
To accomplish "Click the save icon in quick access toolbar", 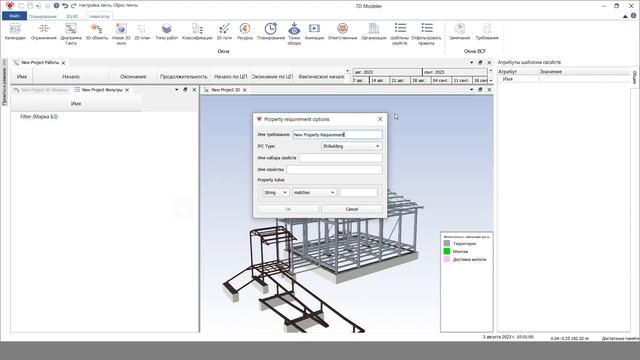I will pos(30,5).
